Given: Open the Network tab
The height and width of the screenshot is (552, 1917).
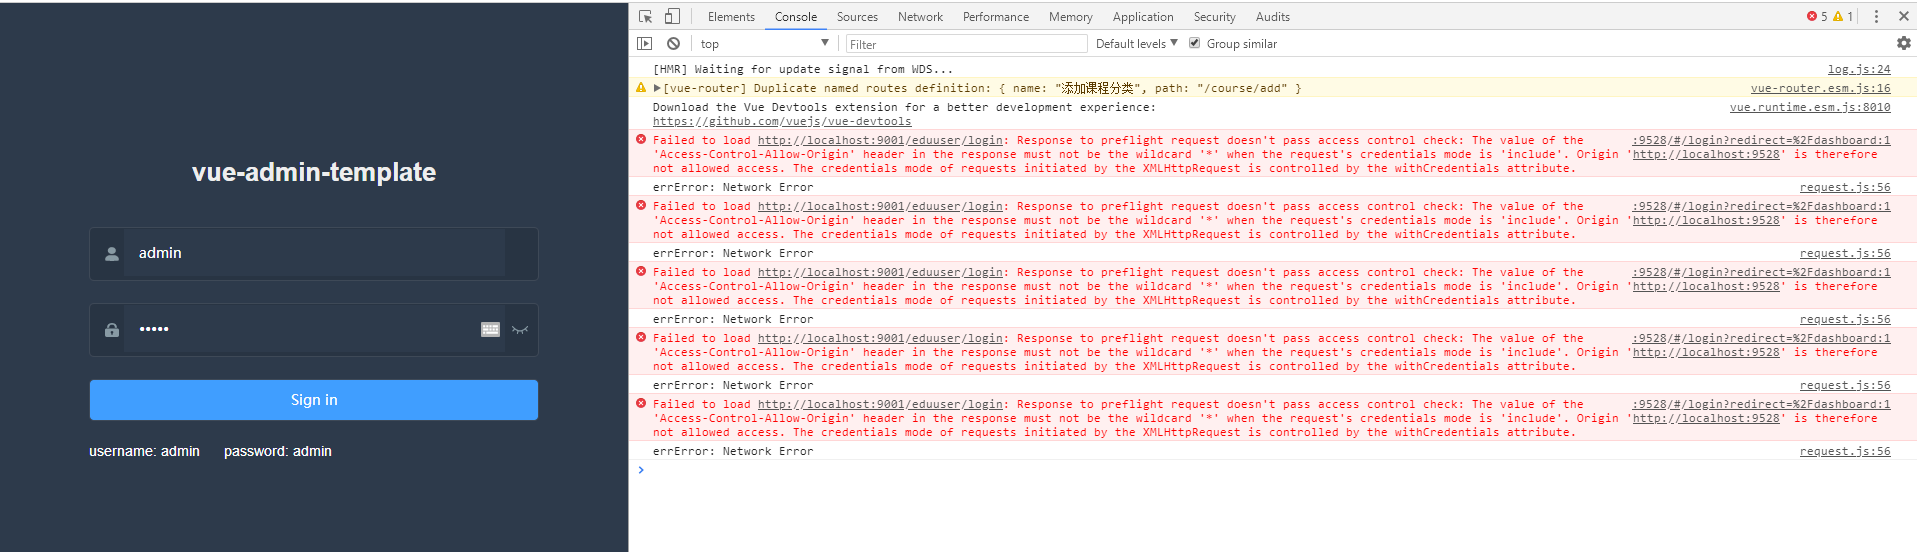Looking at the screenshot, I should tap(920, 17).
